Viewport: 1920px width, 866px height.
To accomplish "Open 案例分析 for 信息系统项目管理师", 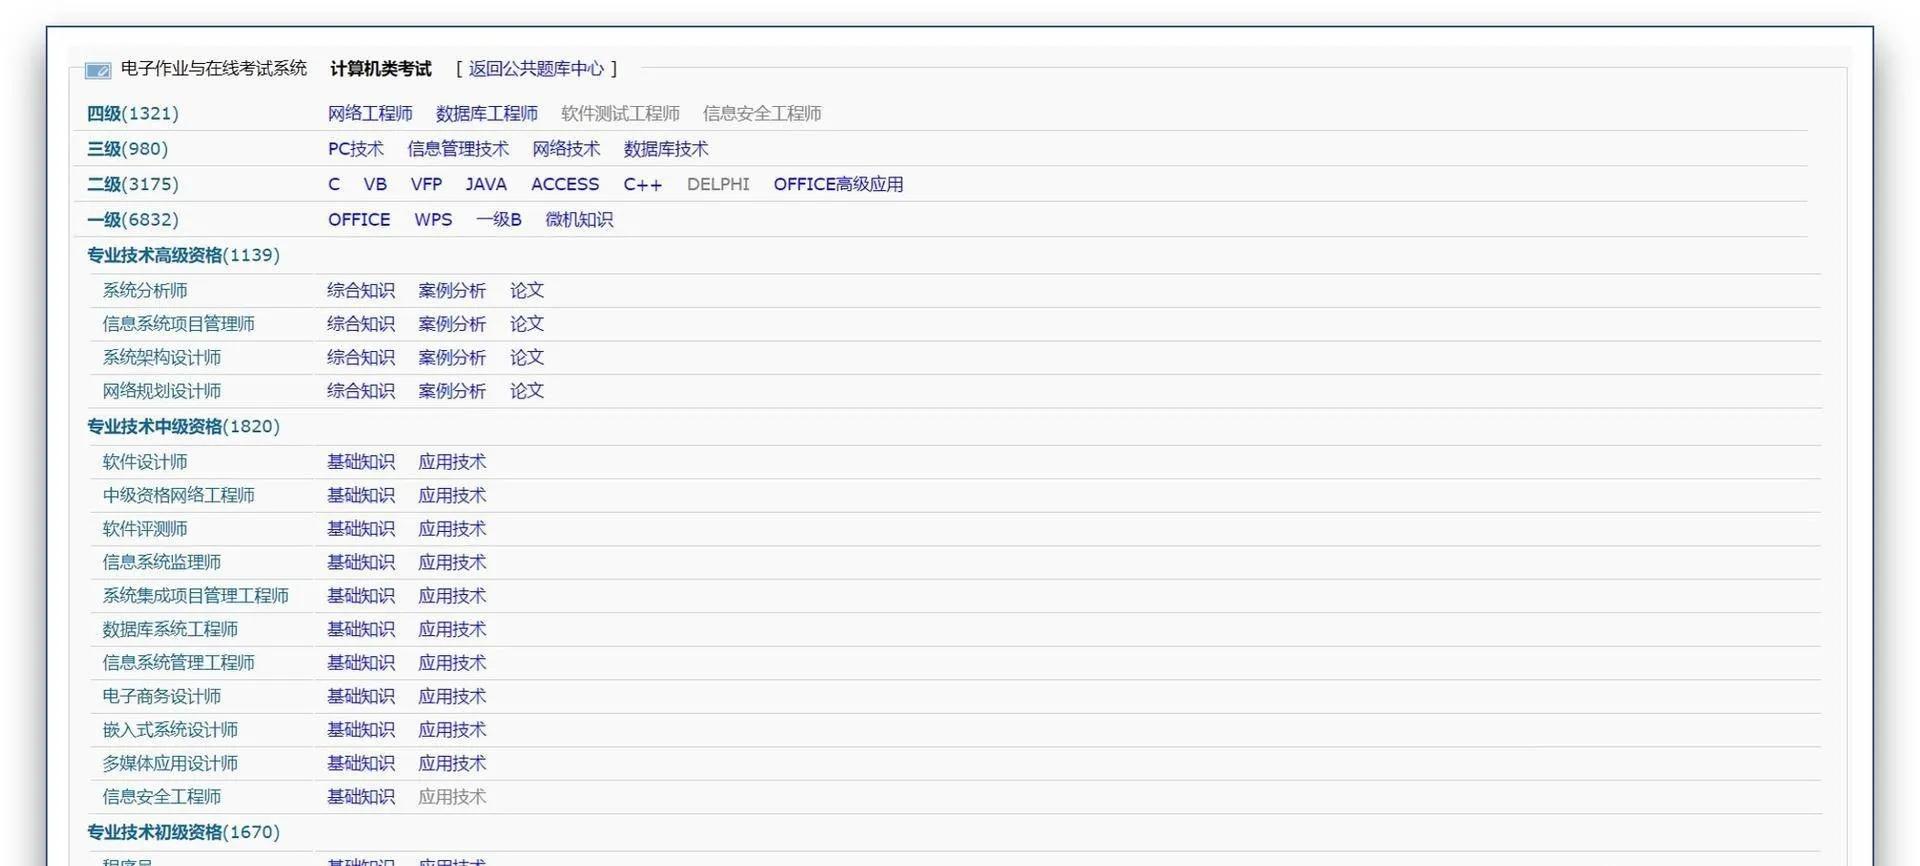I will point(452,324).
